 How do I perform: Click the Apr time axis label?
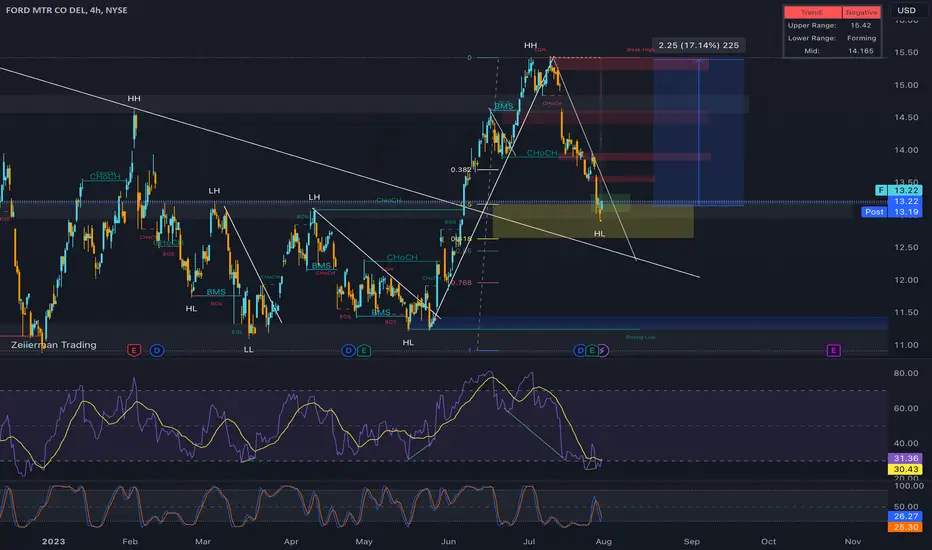pos(291,542)
